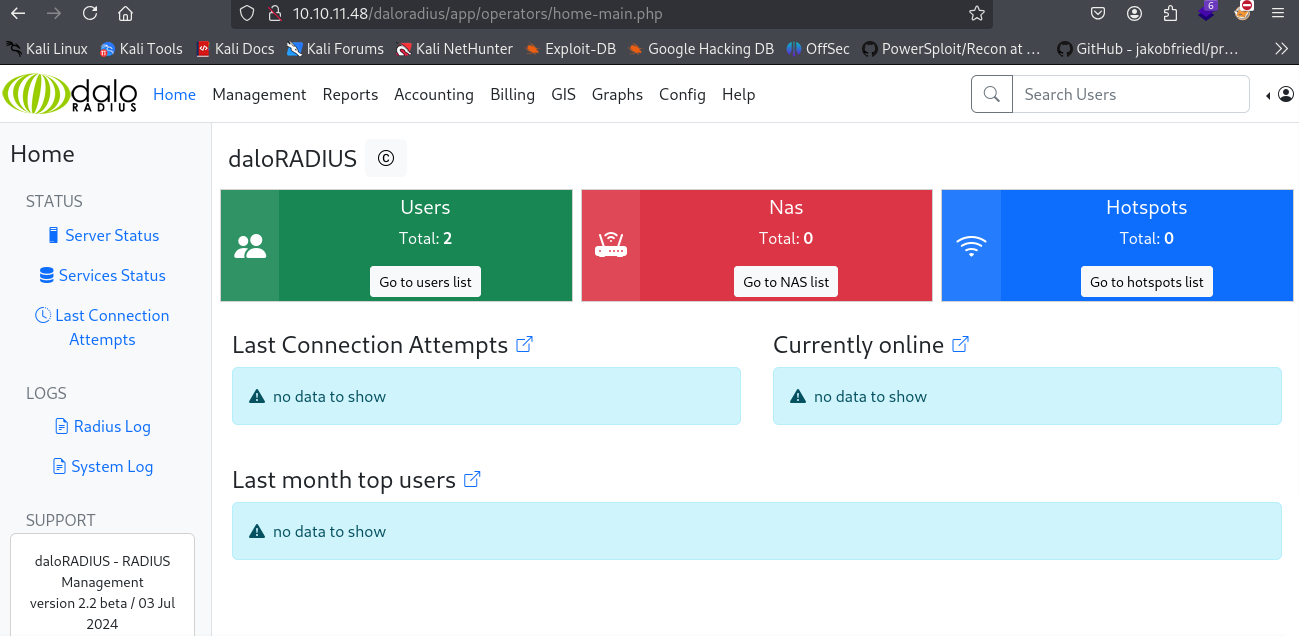Open the OffSec bookmark

817,48
